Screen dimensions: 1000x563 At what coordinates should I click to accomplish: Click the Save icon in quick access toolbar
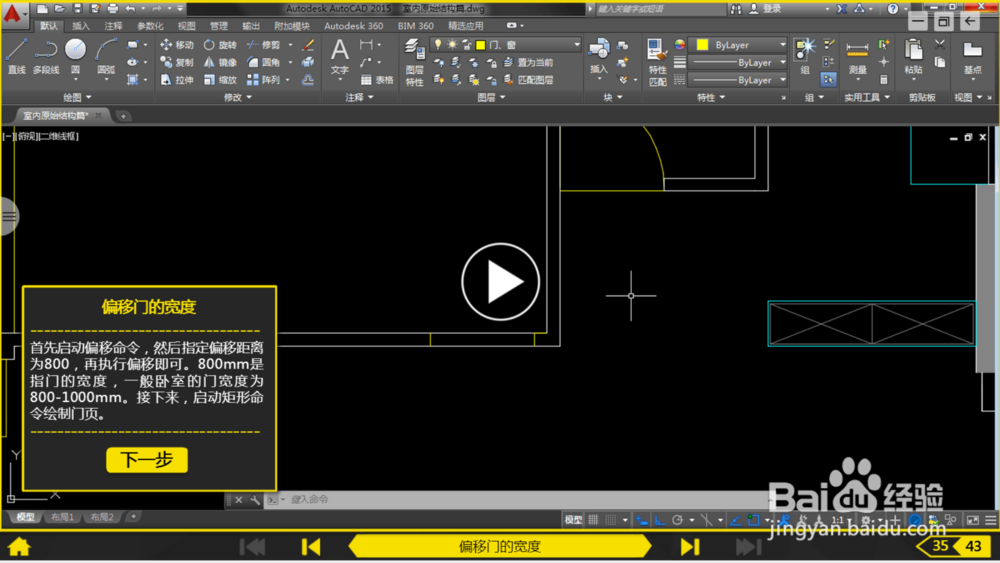[77, 8]
